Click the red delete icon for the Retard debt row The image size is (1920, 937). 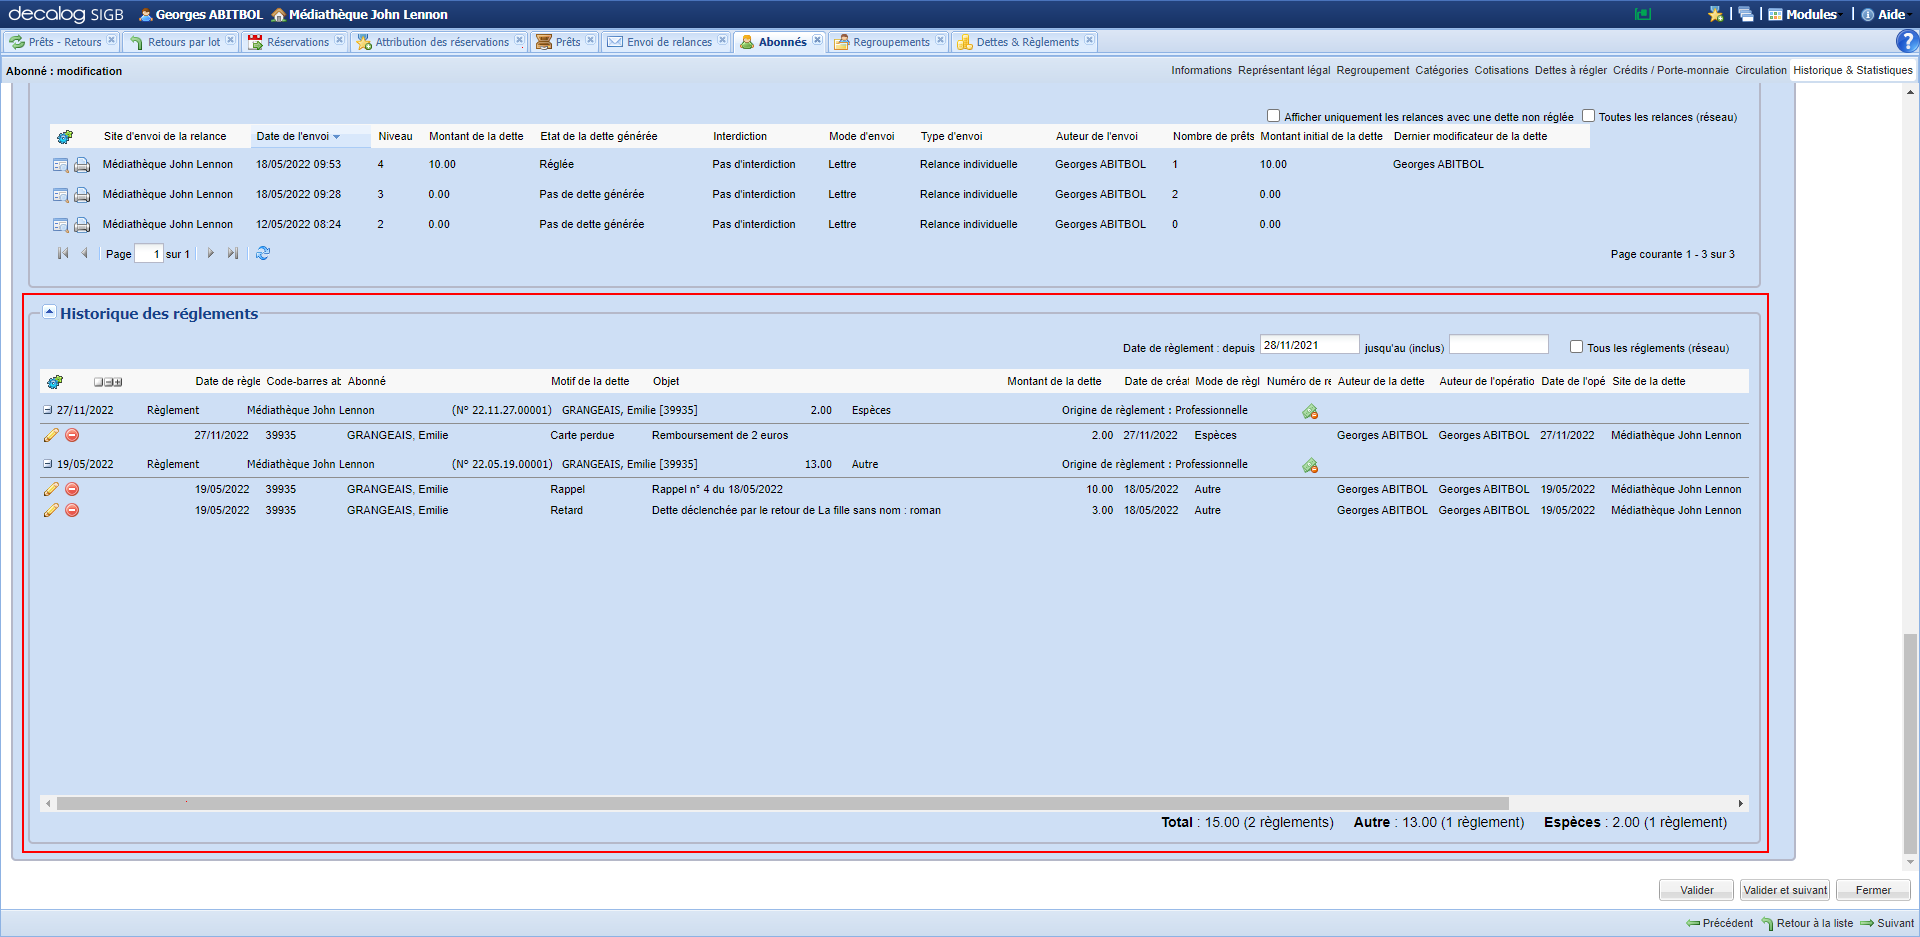(x=72, y=510)
